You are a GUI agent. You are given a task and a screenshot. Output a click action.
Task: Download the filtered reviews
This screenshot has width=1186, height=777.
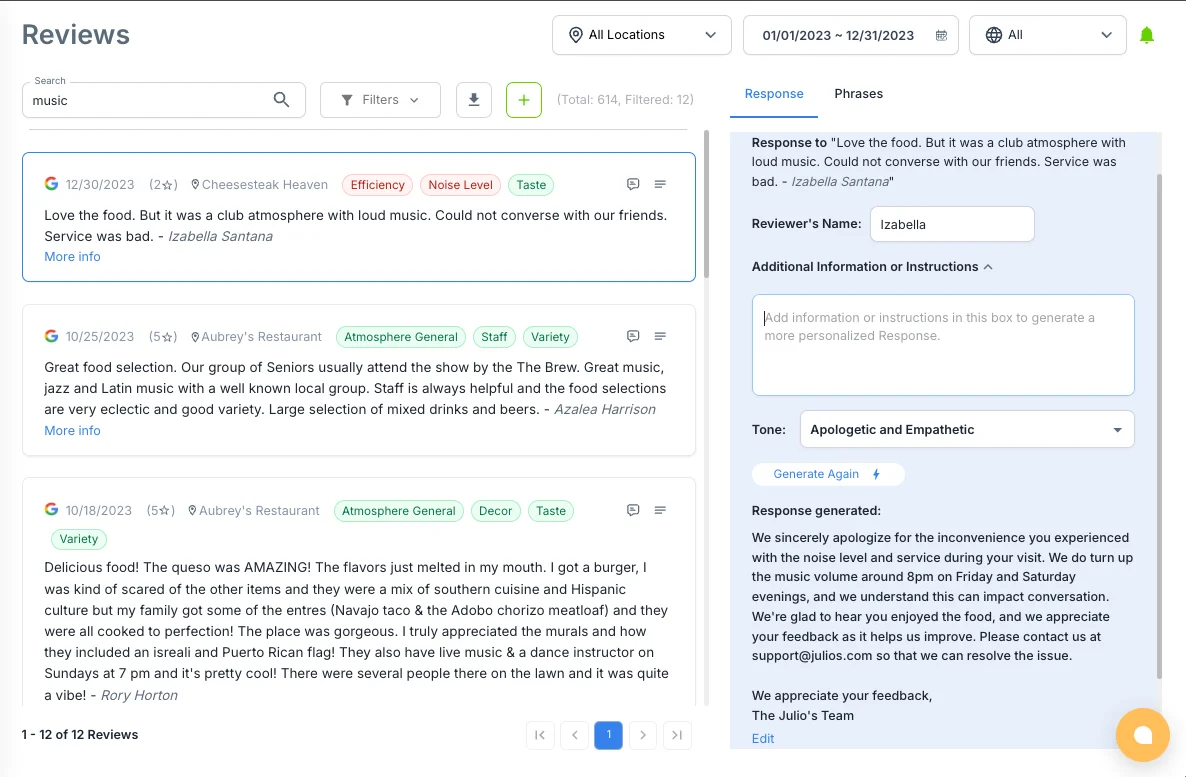473,99
